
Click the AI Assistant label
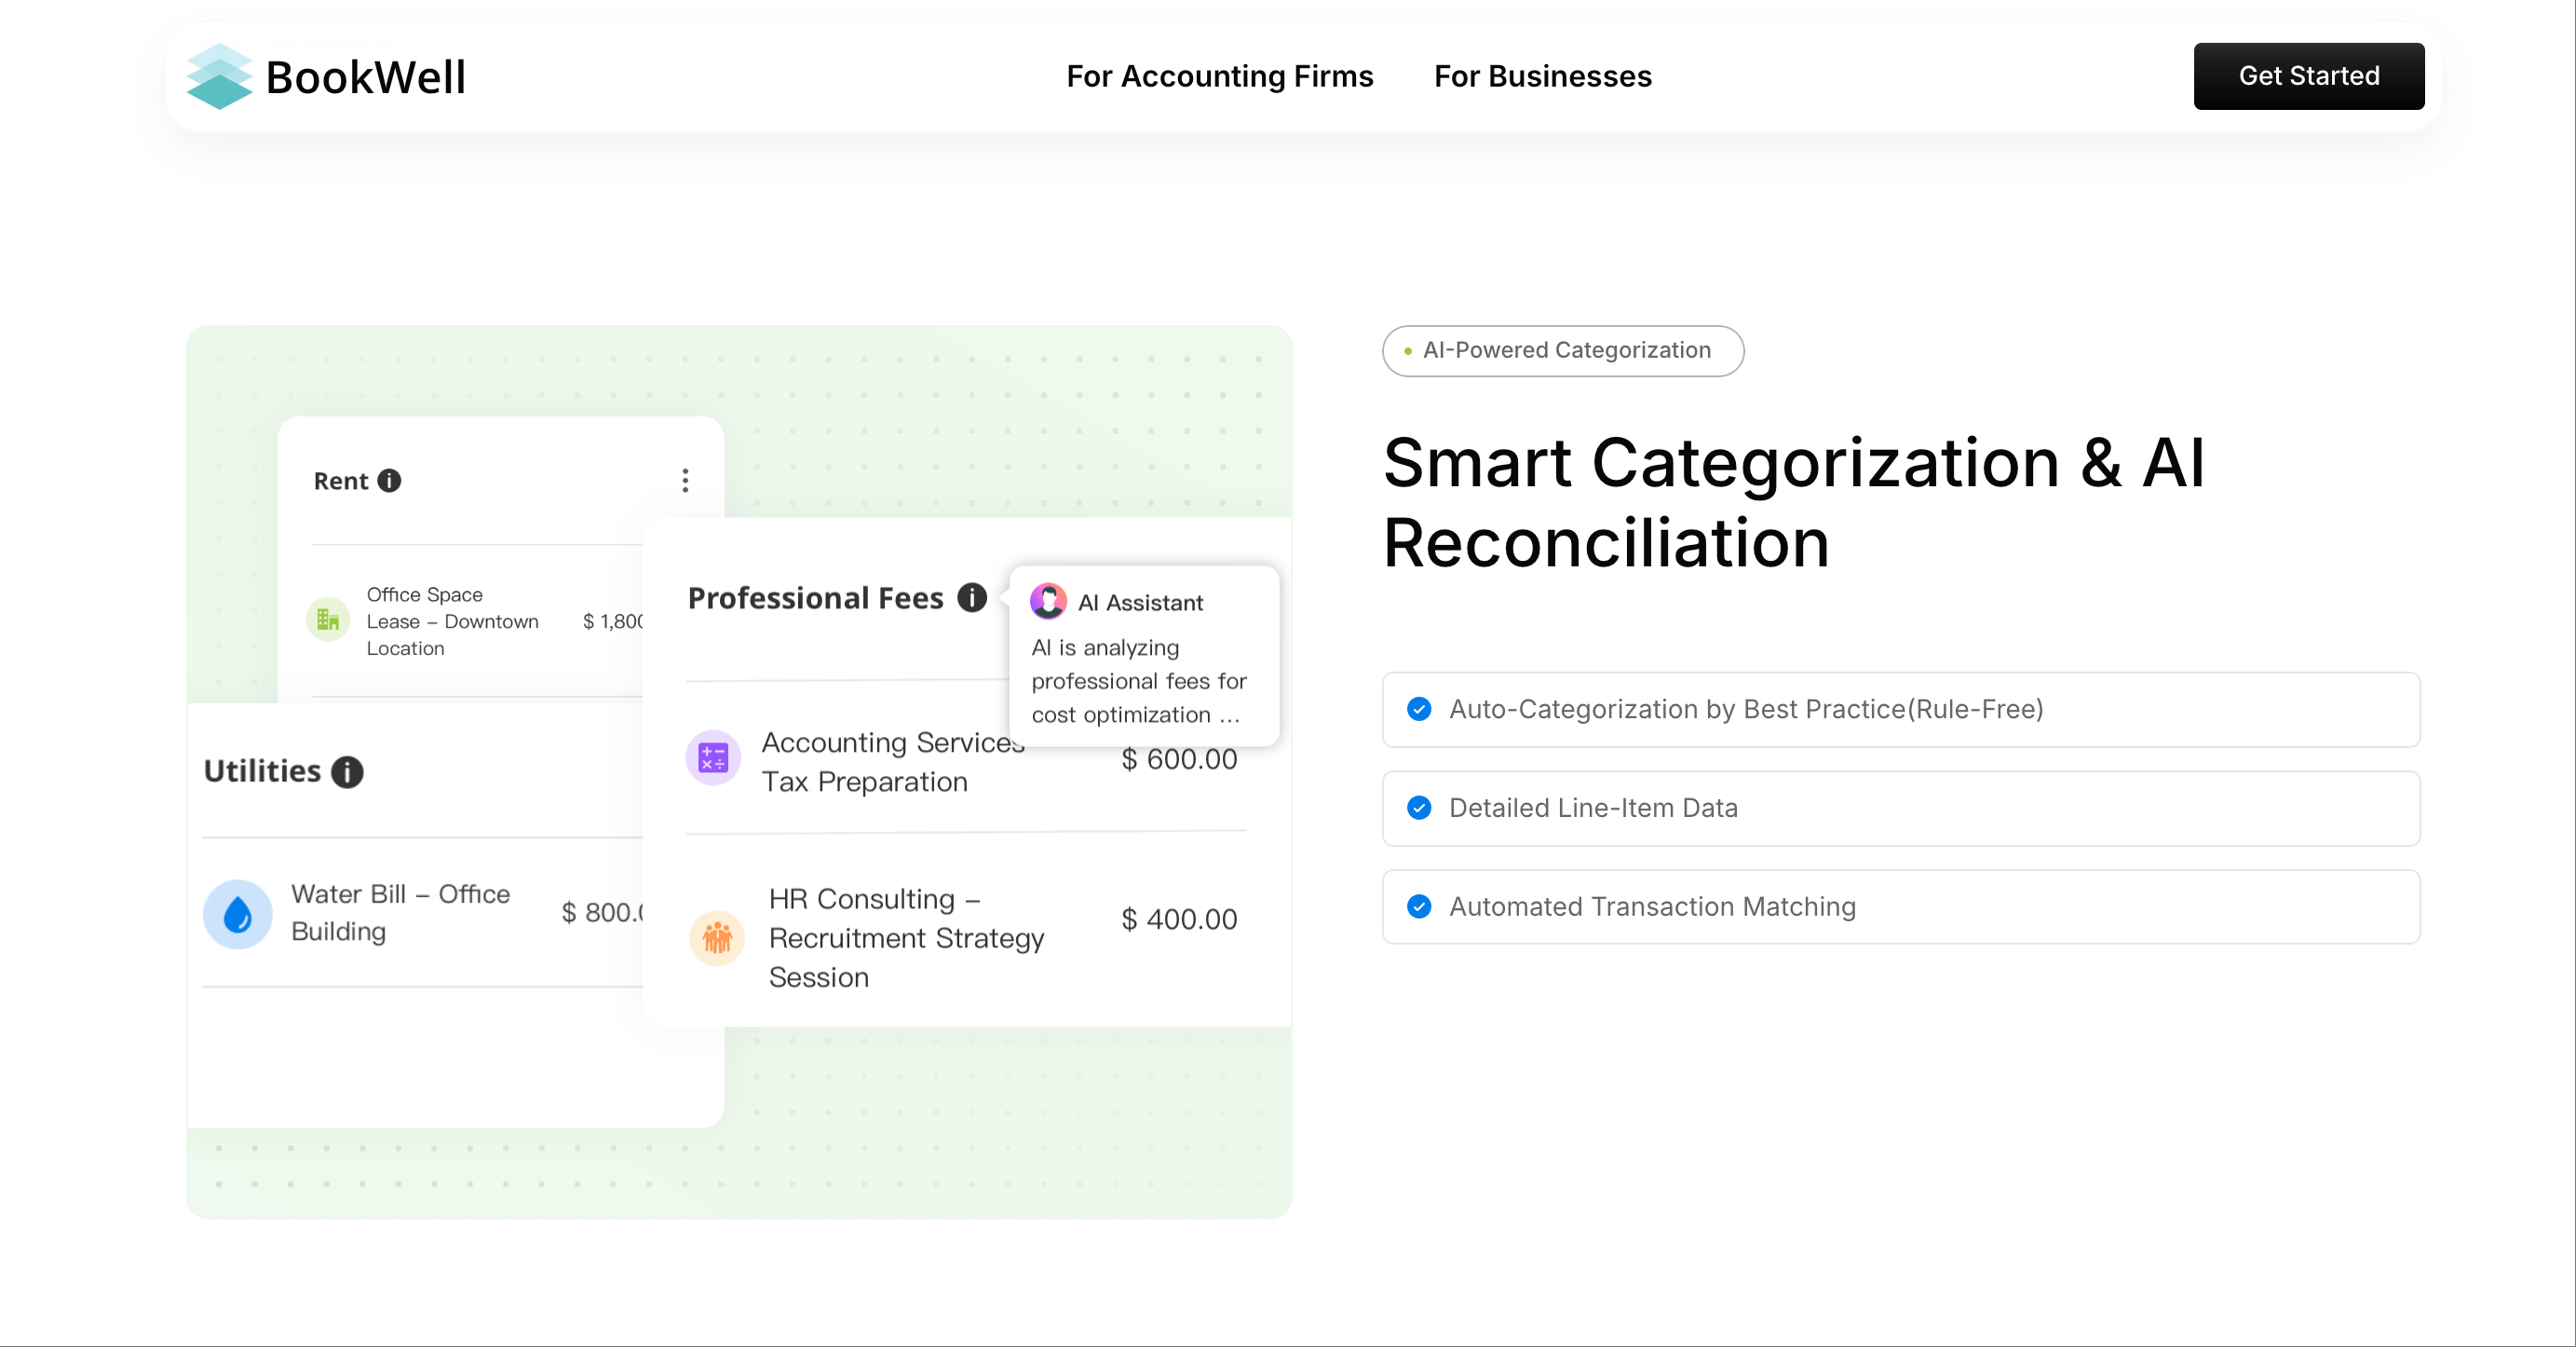pyautogui.click(x=1140, y=602)
